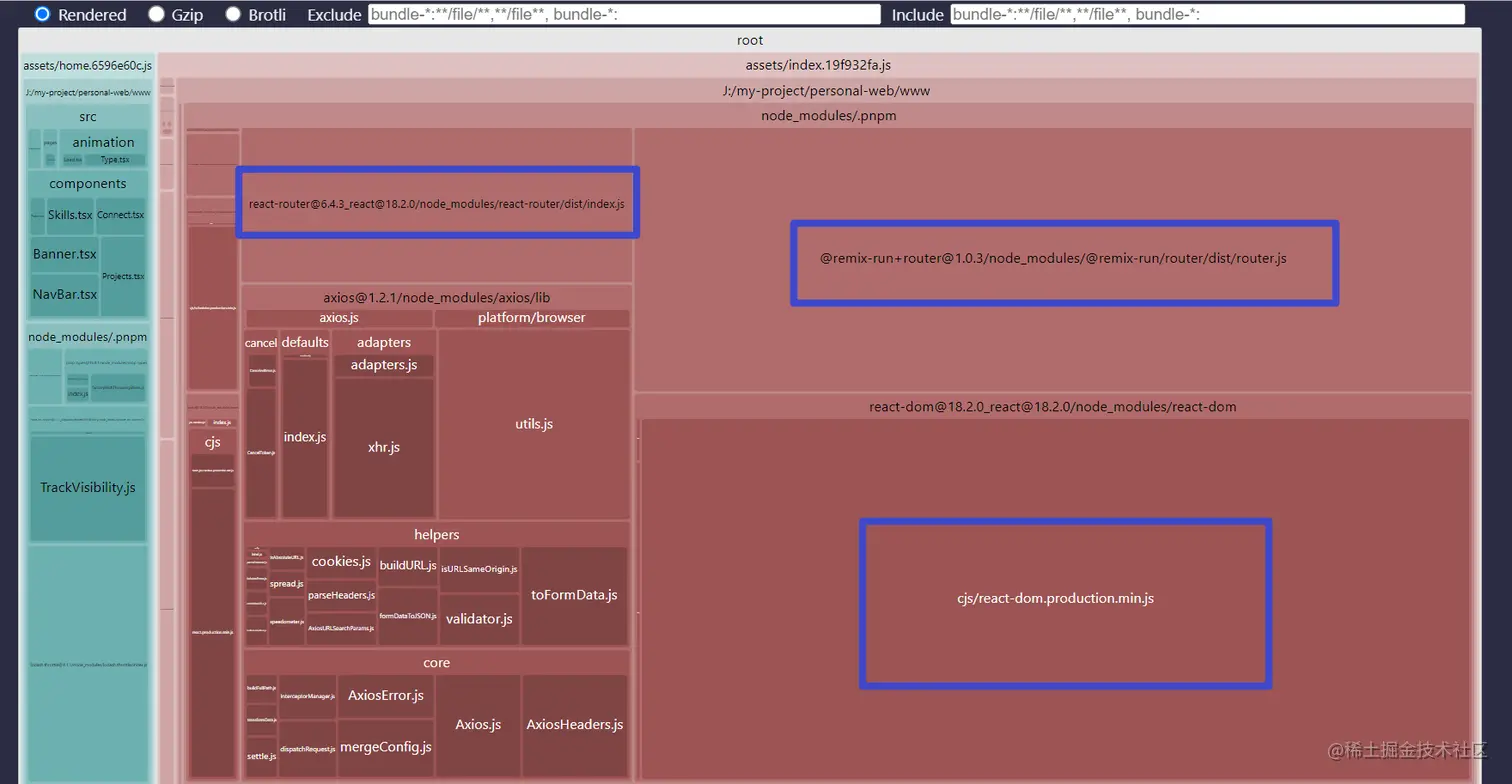Viewport: 1512px width, 784px height.
Task: Select the InterceptorManager.js file block
Action: tap(307, 696)
